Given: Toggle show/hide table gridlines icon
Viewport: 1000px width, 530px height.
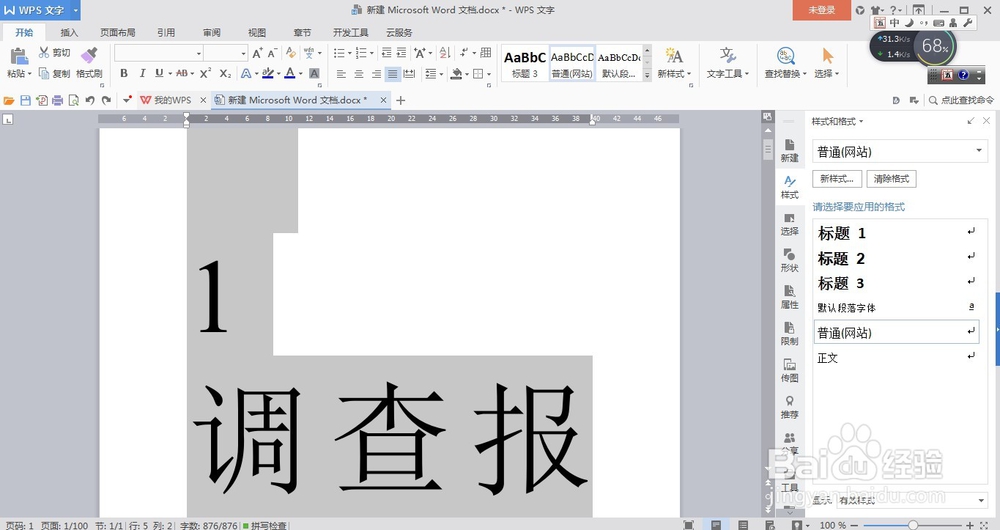Looking at the screenshot, I should point(486,53).
